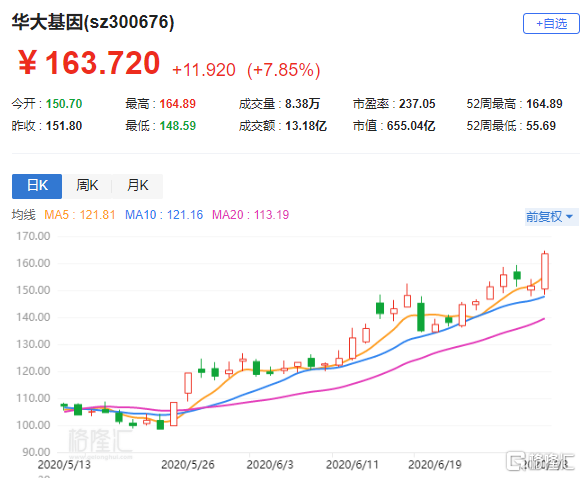The image size is (581, 478).
Task: Click the 最高 value 164.89
Action: tap(177, 104)
